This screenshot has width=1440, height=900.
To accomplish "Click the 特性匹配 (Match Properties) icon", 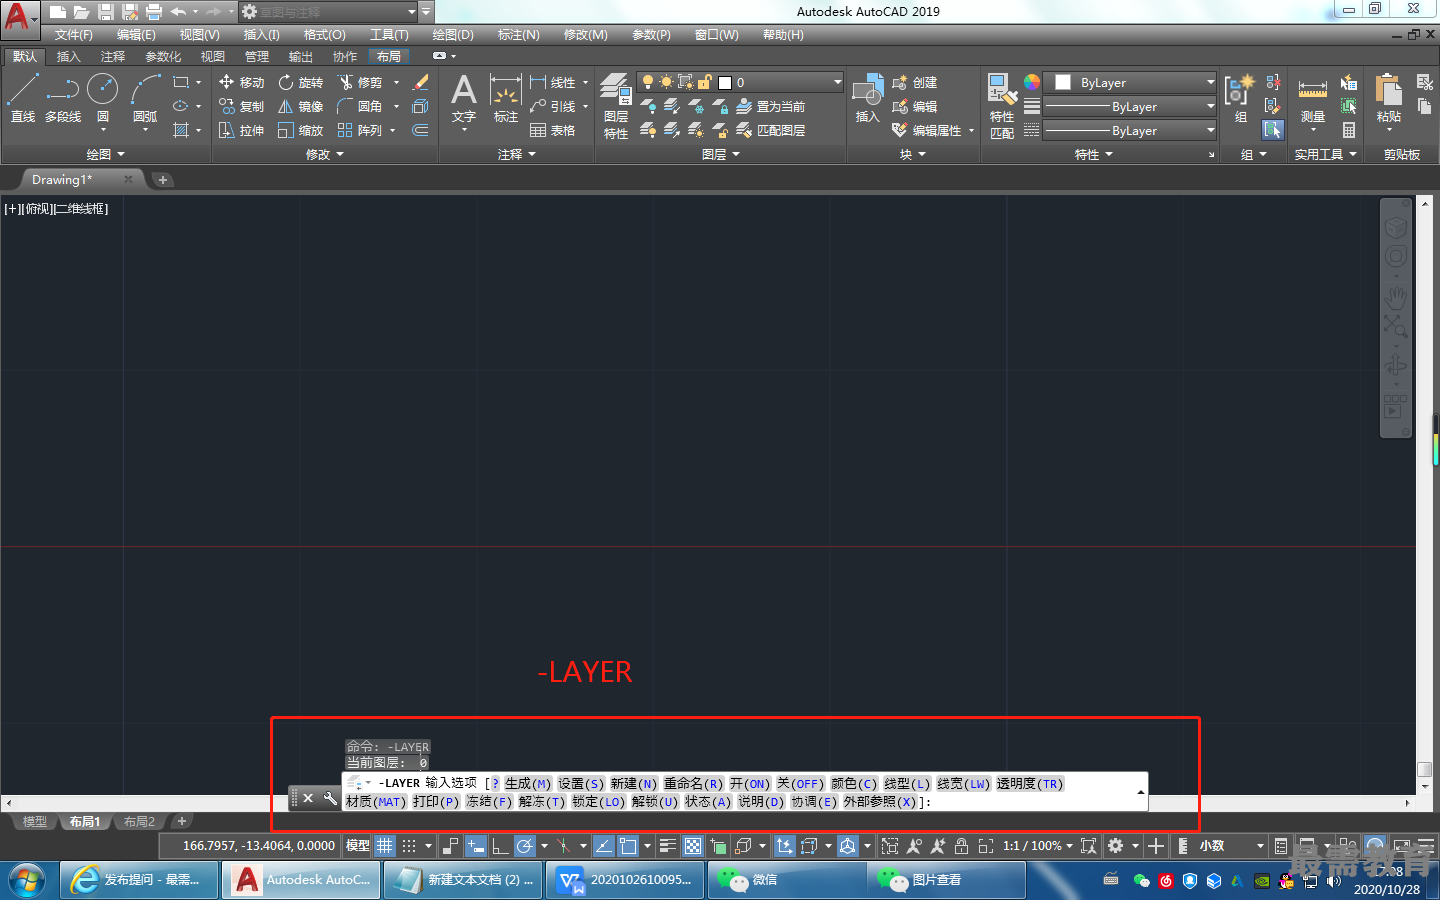I will pyautogui.click(x=1002, y=106).
